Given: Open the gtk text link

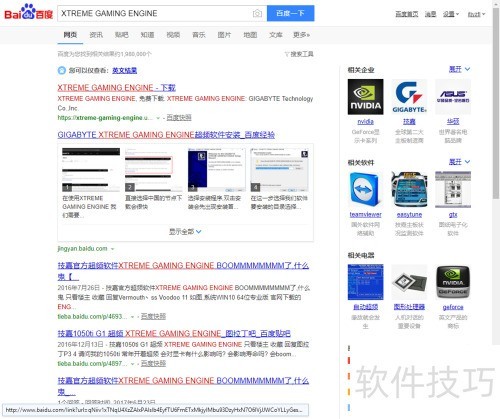Looking at the screenshot, I should click(x=453, y=214).
